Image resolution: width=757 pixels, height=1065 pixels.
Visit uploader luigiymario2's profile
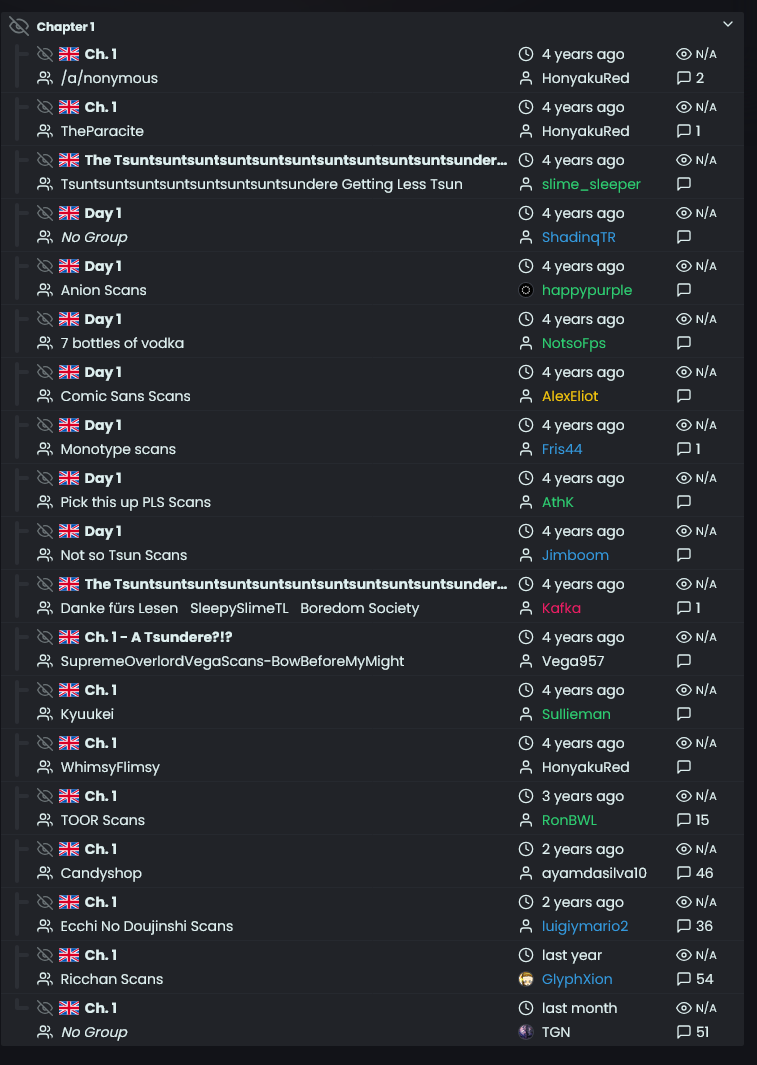click(585, 926)
